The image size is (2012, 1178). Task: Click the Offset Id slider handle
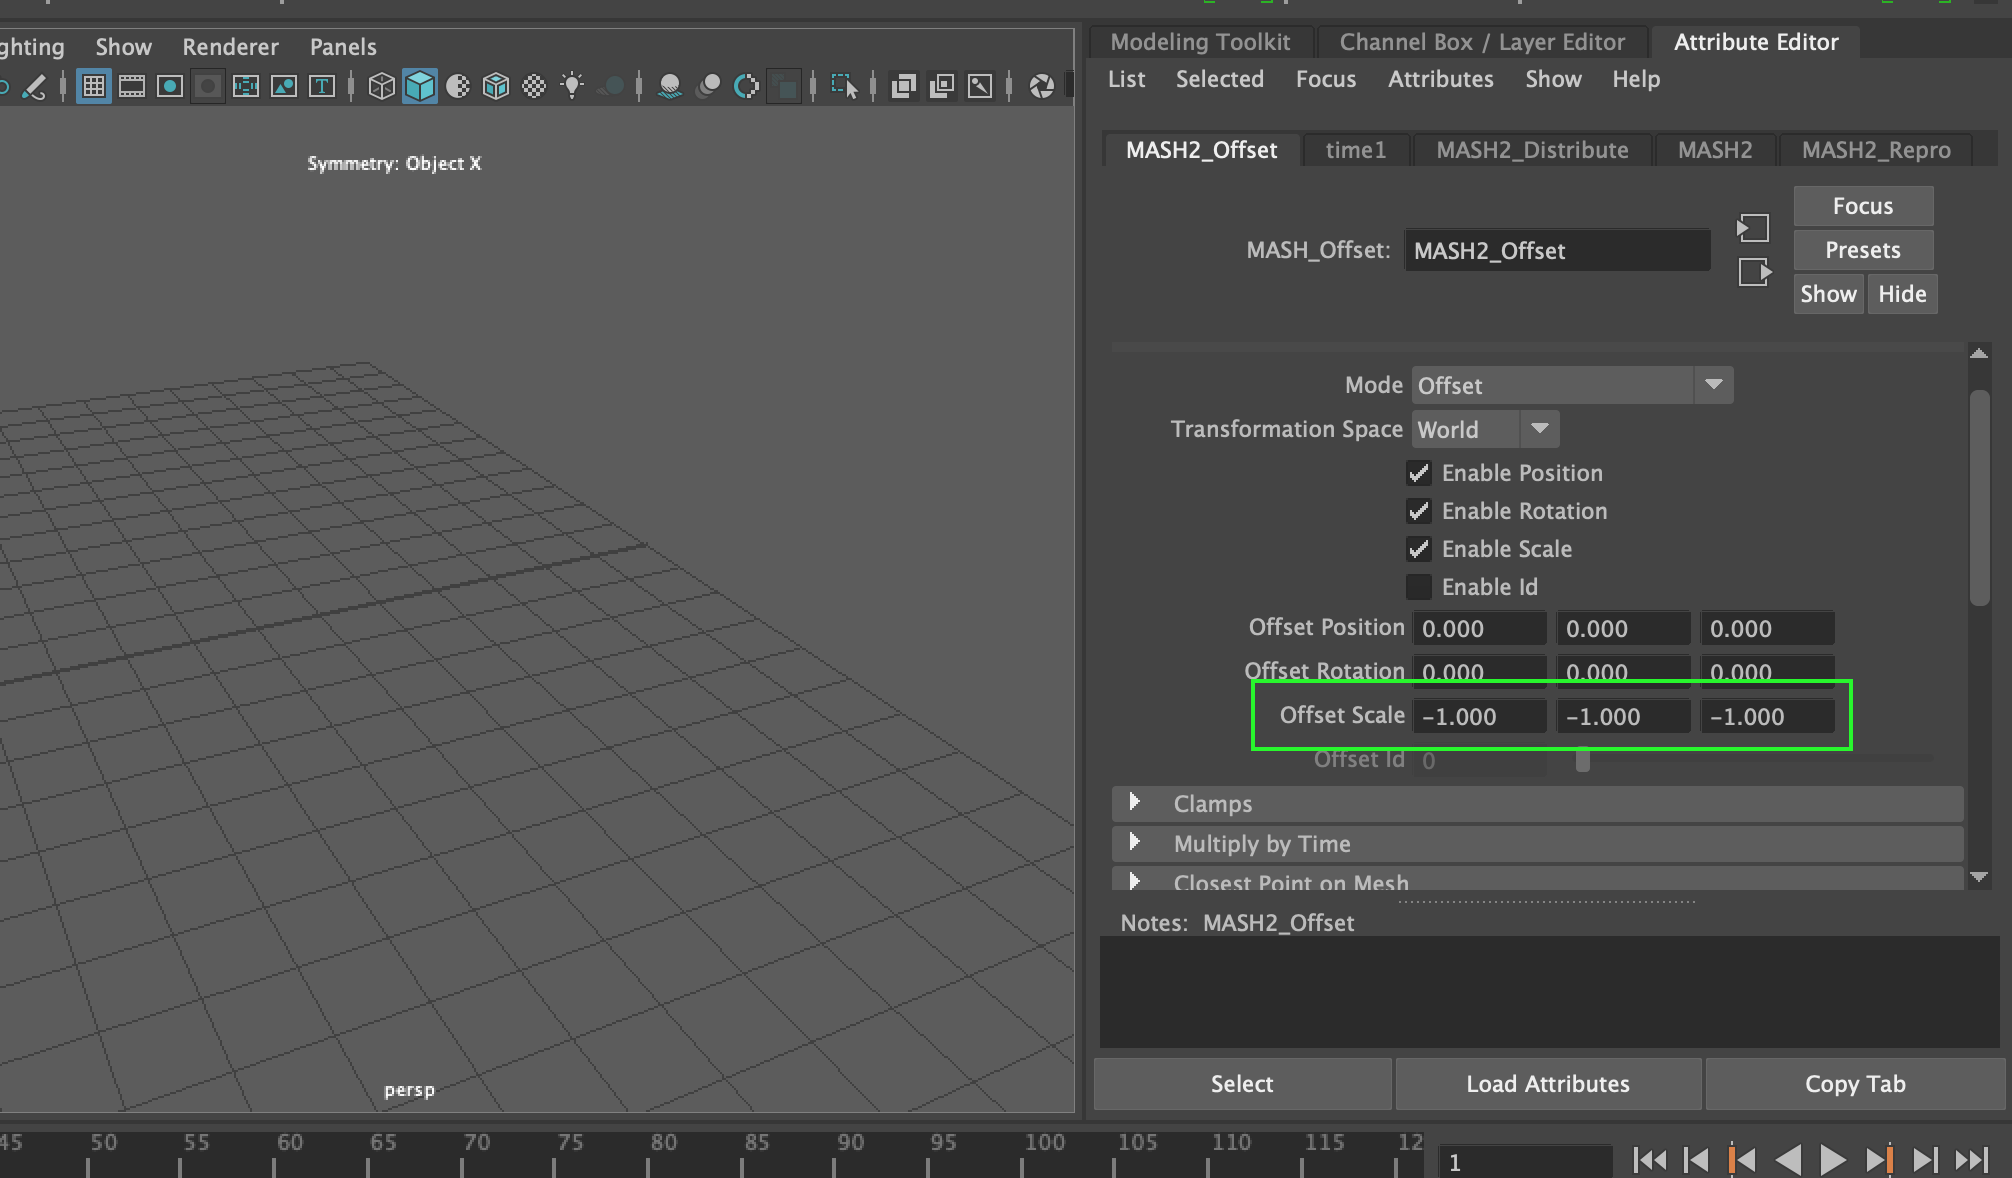point(1582,760)
